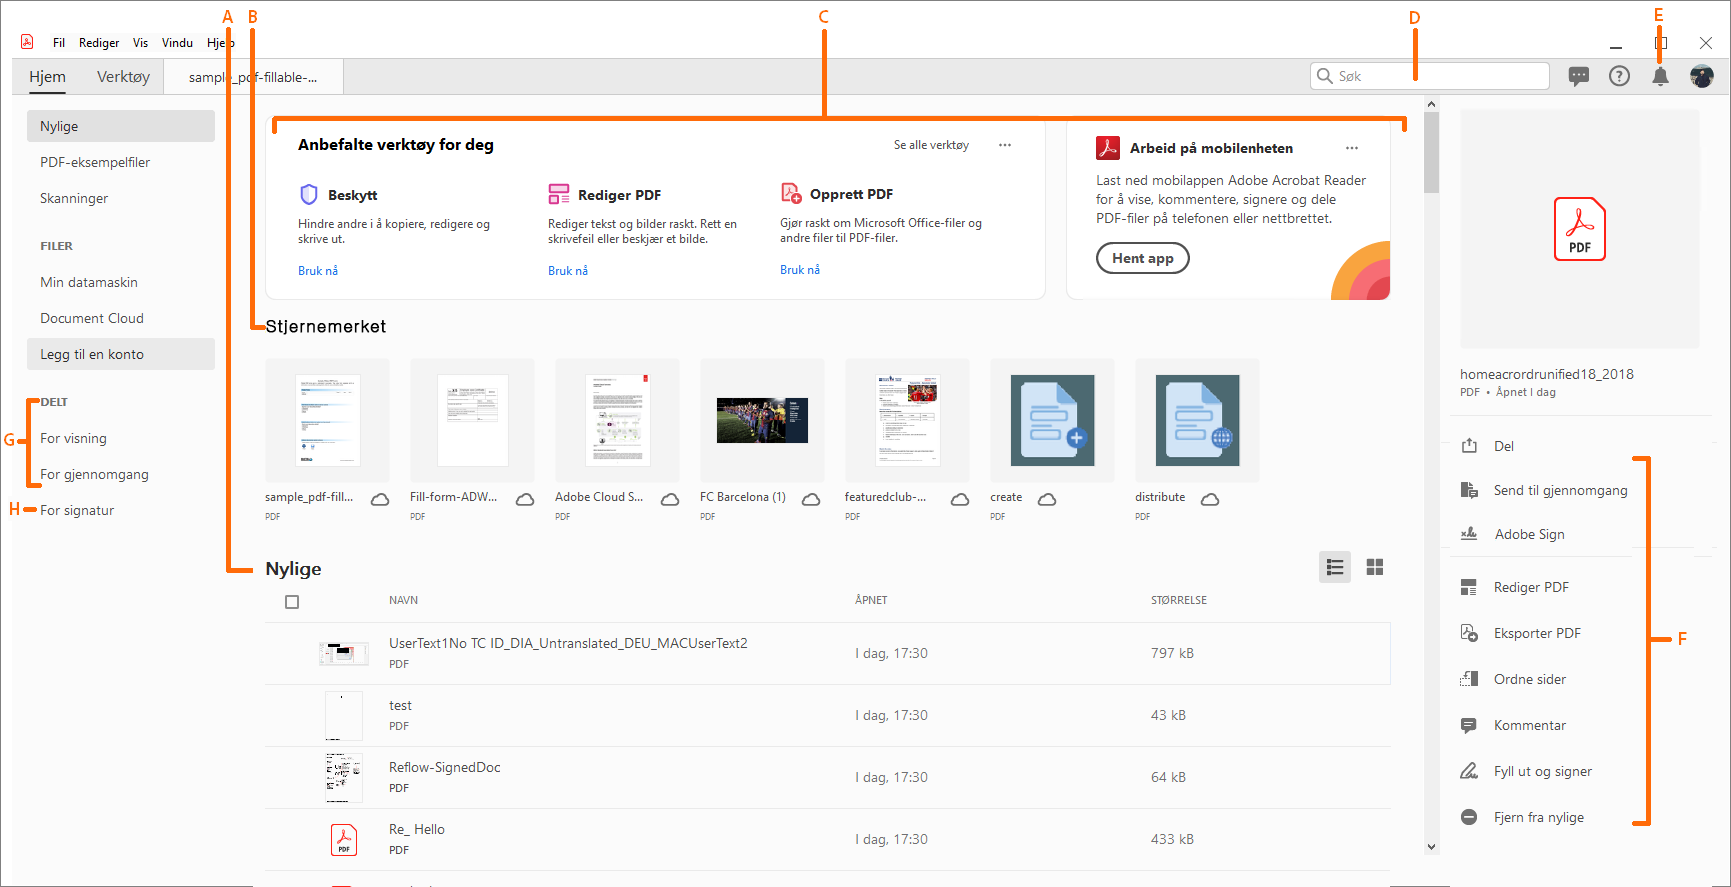
Task: Click cloud icon next to featuredclub file
Action: 960,499
